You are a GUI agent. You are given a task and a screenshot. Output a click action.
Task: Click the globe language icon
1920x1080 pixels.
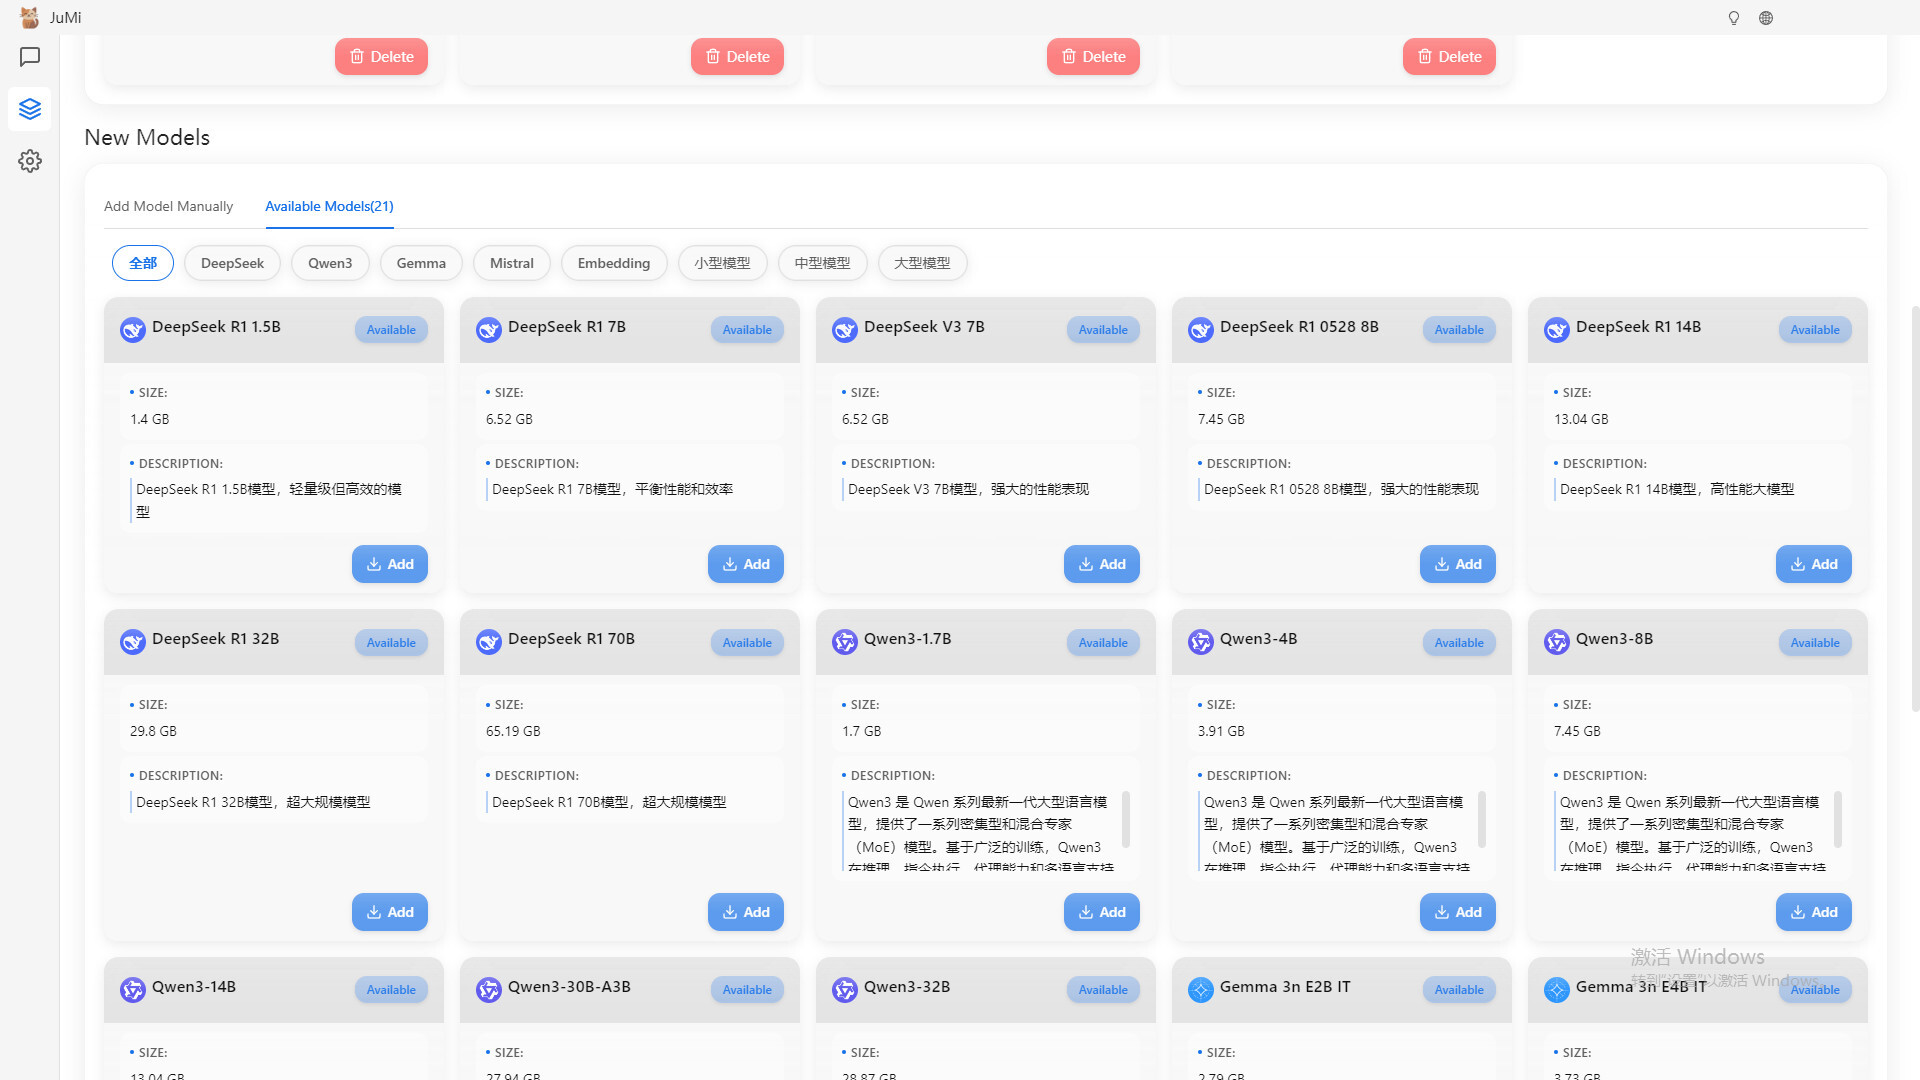[1766, 17]
